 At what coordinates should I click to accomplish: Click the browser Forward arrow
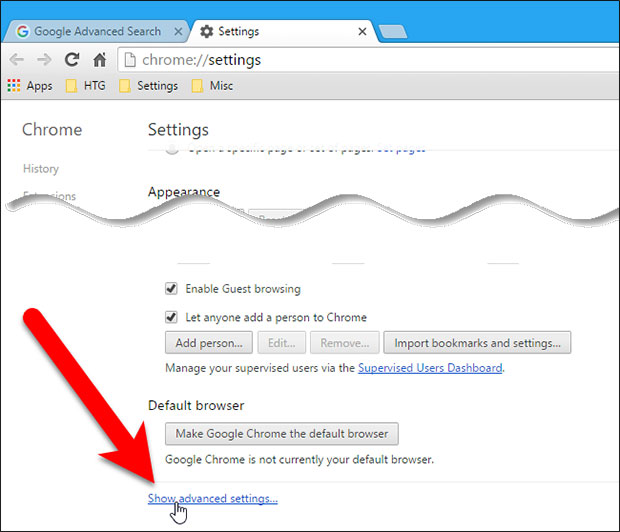point(44,60)
